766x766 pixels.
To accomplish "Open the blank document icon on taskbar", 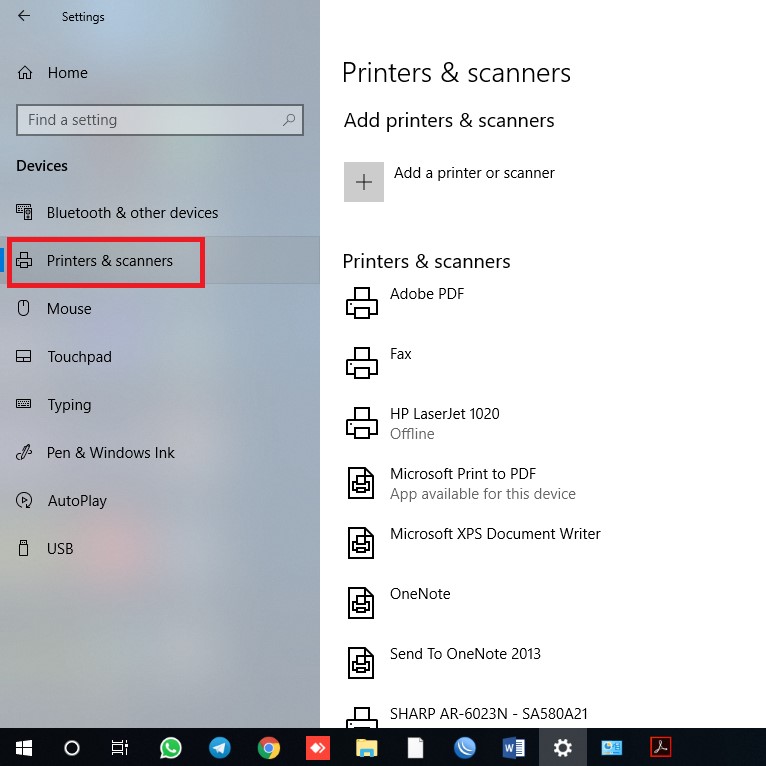I will [x=415, y=747].
